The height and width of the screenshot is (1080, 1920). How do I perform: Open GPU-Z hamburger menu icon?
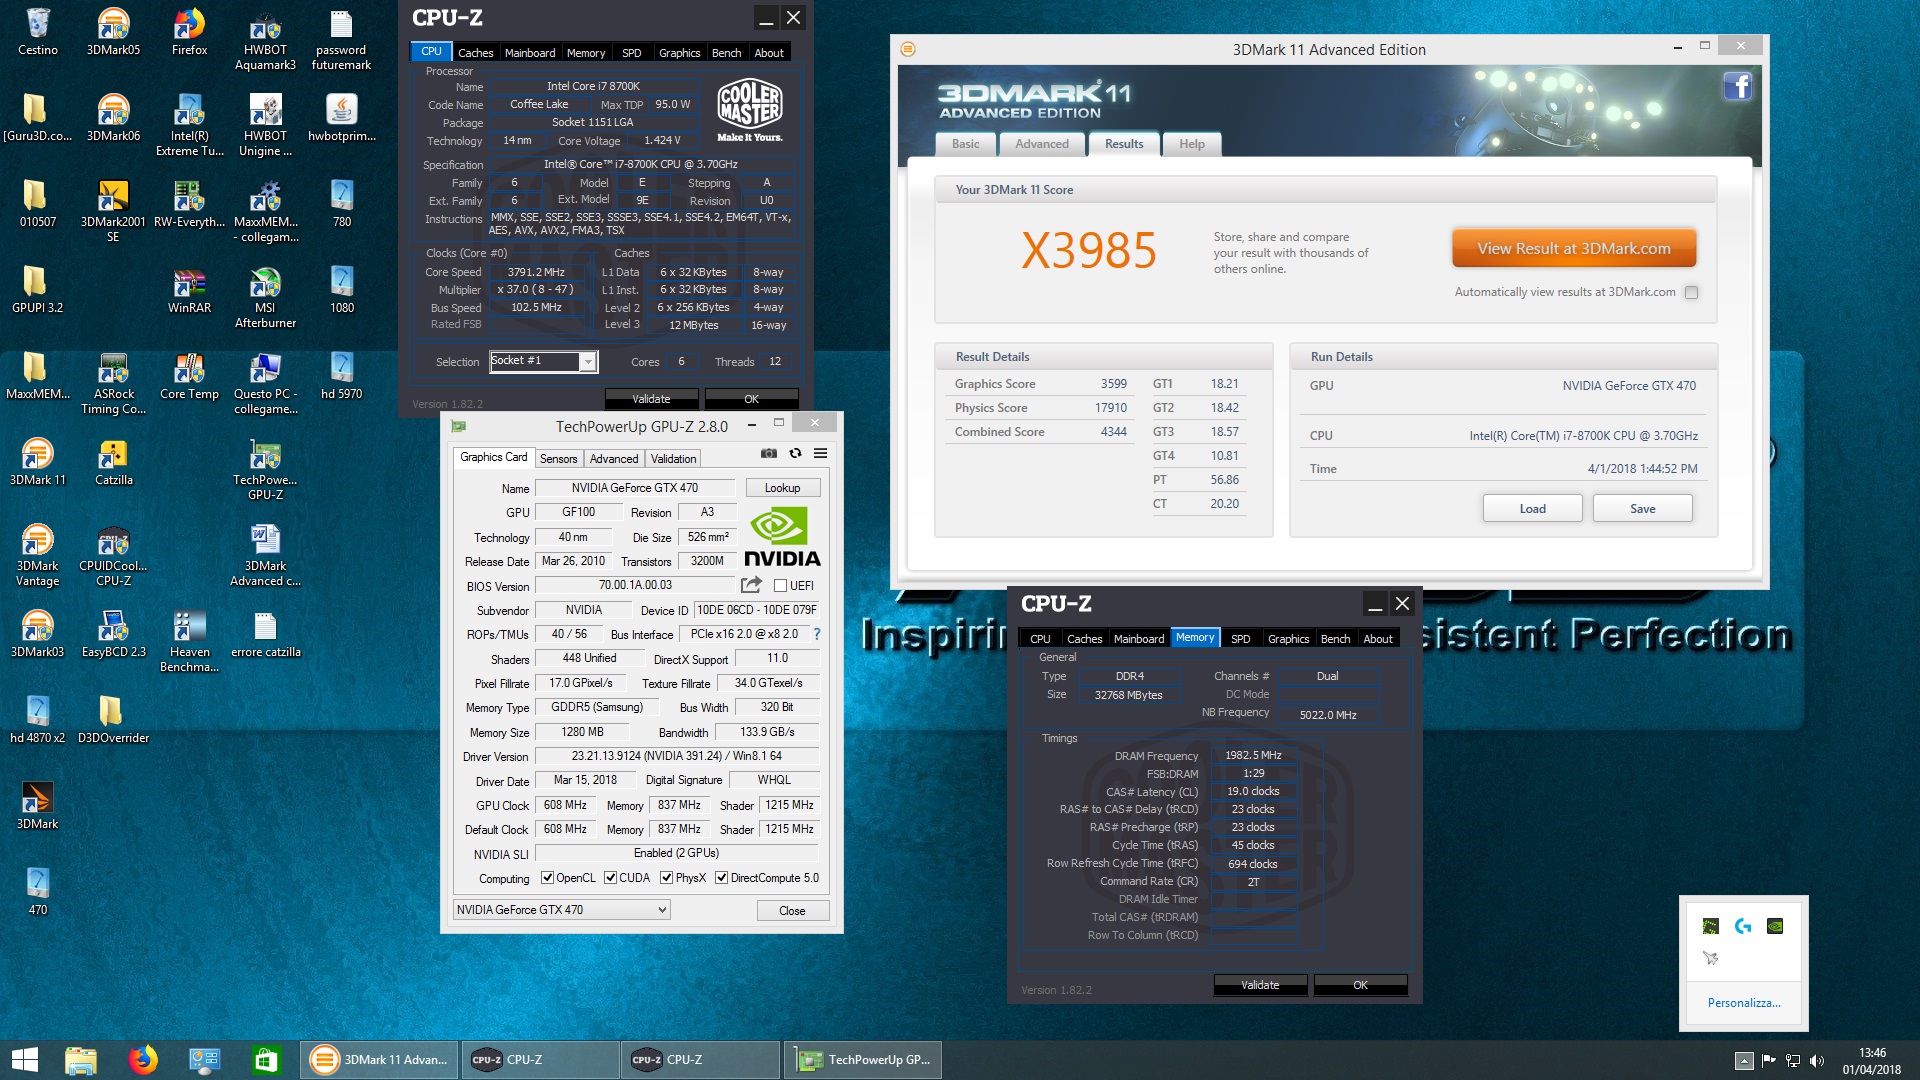tap(820, 454)
